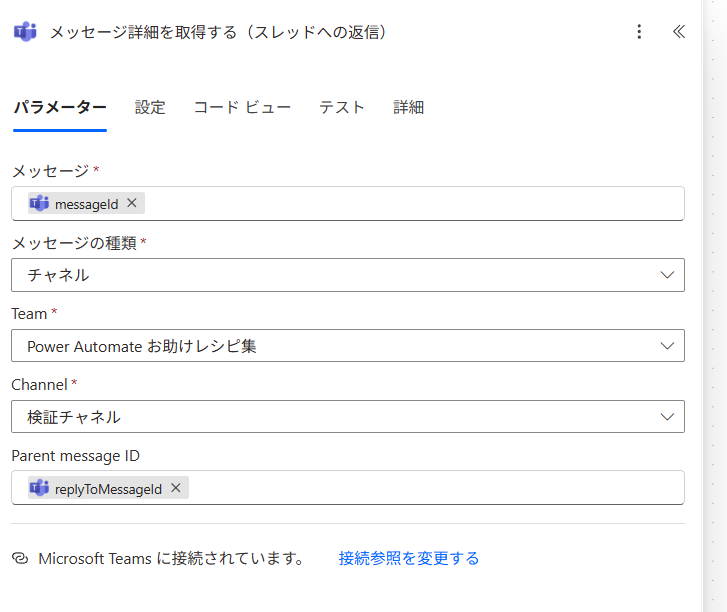Click inside the Parent message ID field
Image resolution: width=727 pixels, height=612 pixels.
[x=348, y=488]
